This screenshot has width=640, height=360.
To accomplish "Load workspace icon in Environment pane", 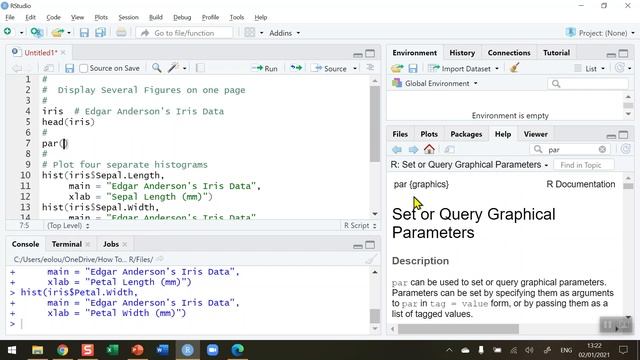I will (x=397, y=68).
